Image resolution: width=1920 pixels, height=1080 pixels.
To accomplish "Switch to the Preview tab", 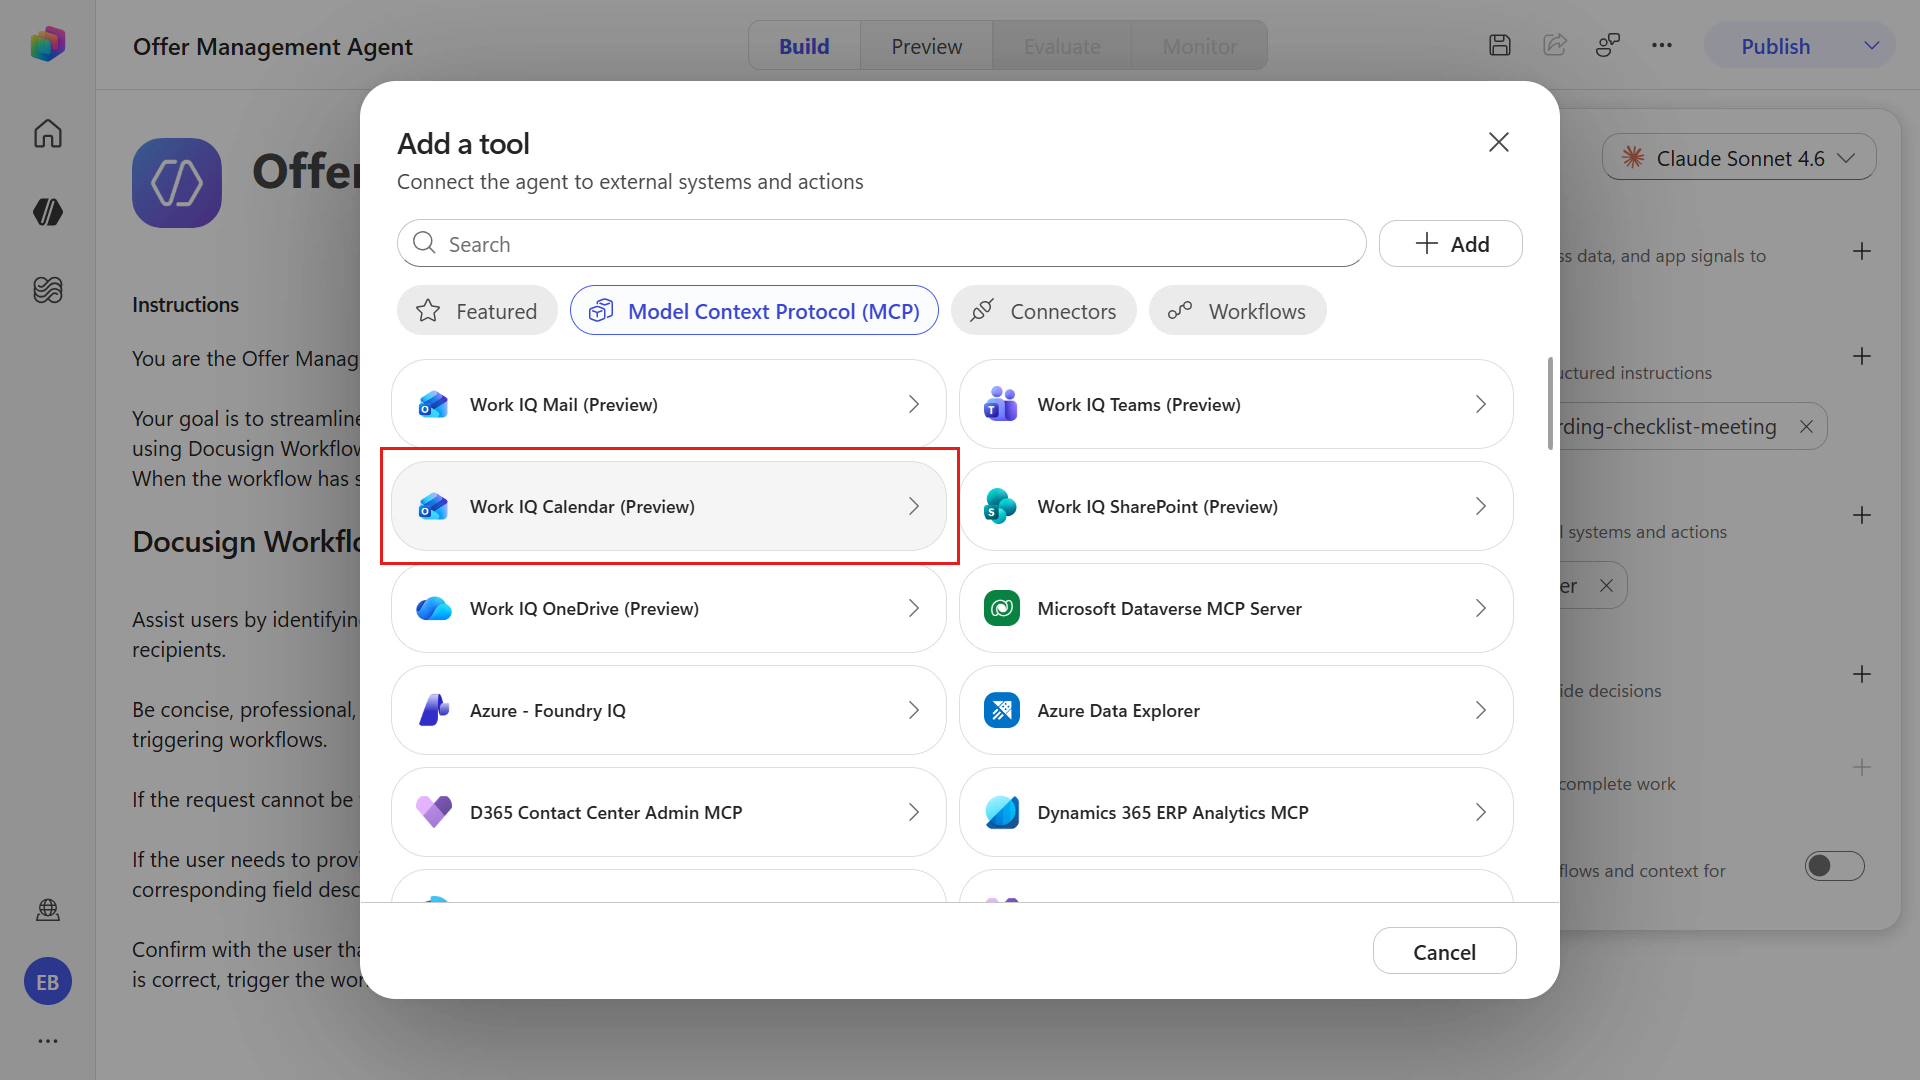I will (x=926, y=46).
